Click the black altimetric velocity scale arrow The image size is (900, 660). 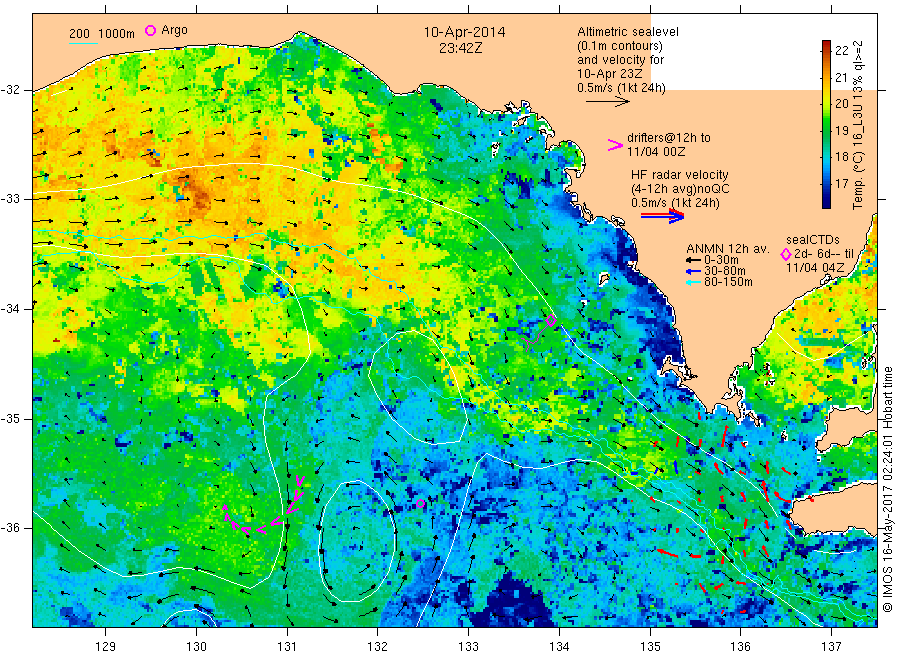click(x=607, y=102)
